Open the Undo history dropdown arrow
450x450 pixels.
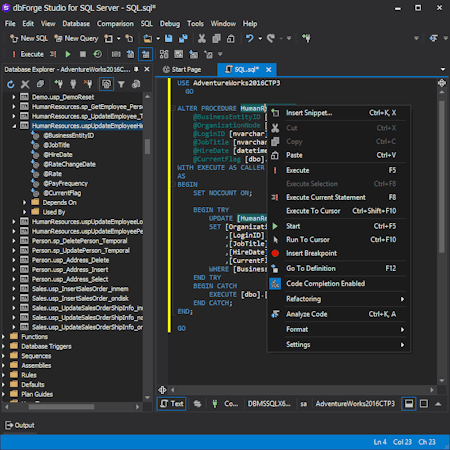pos(260,39)
